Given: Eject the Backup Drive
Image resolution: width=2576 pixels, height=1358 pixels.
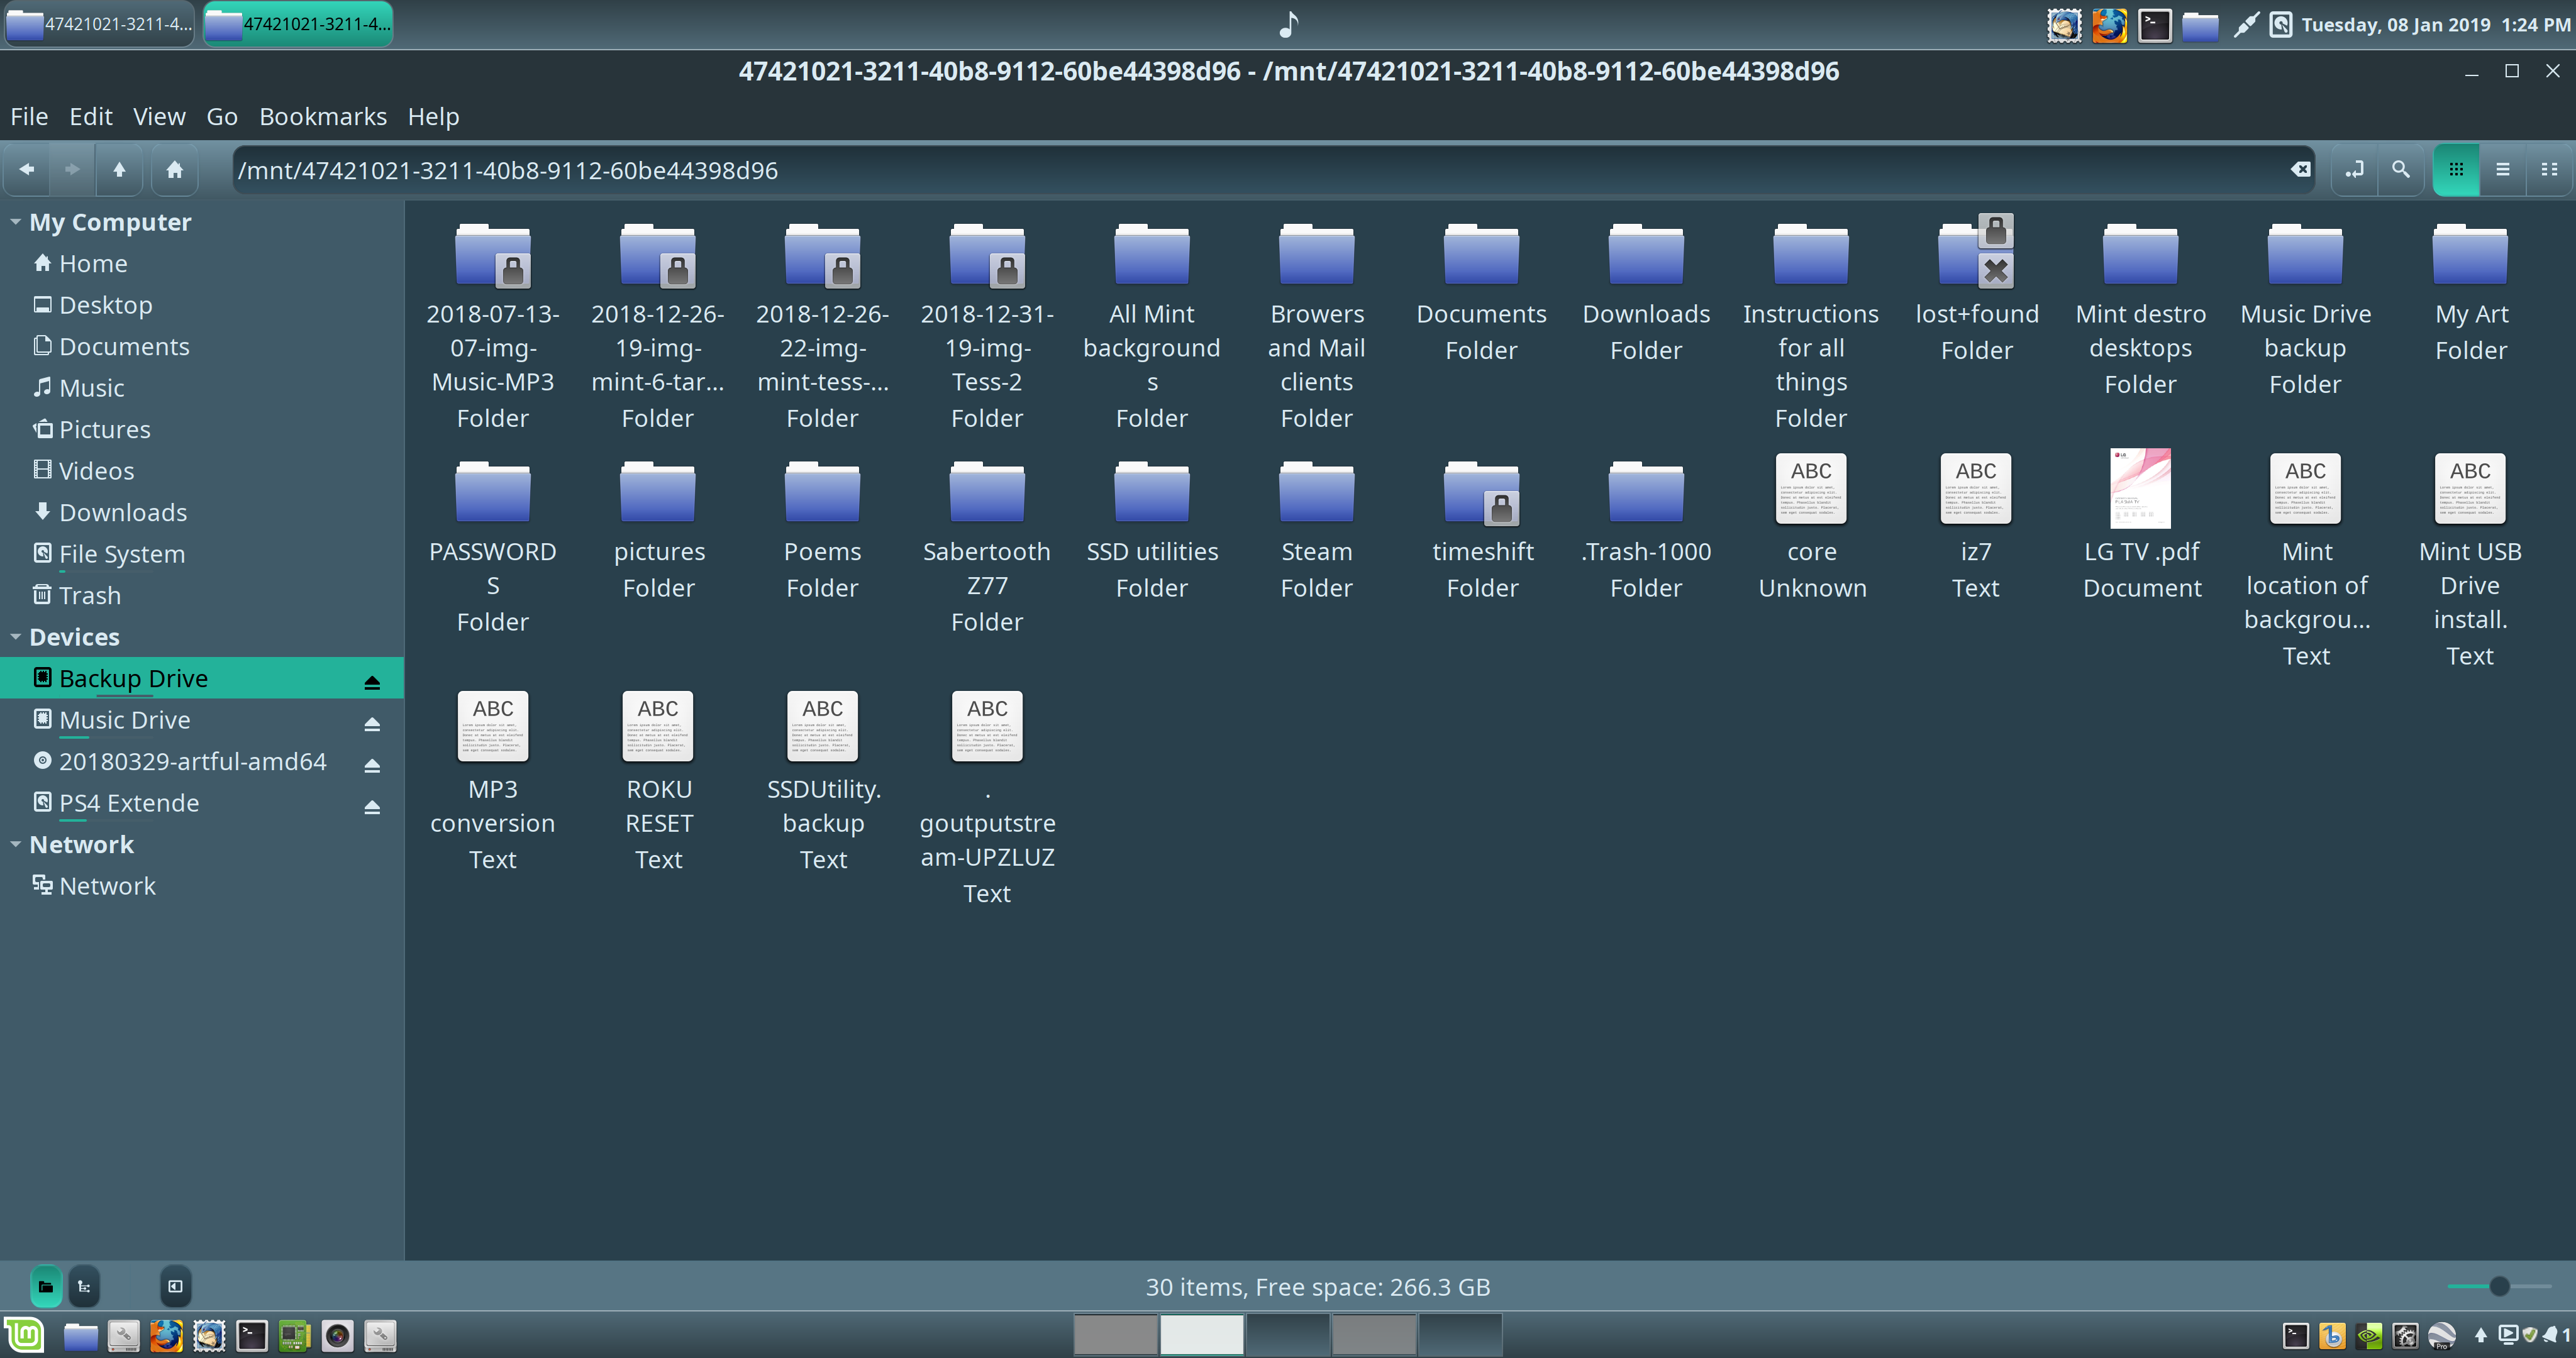Looking at the screenshot, I should pyautogui.click(x=372, y=682).
